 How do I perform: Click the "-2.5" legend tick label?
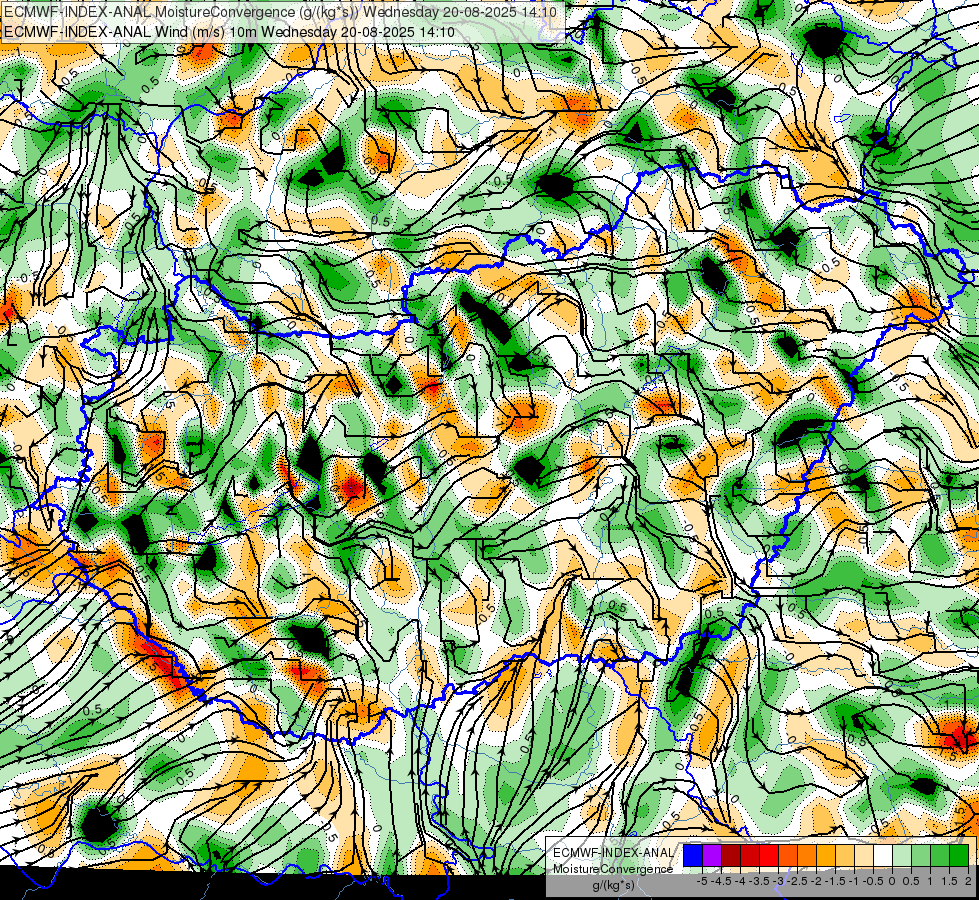797,881
